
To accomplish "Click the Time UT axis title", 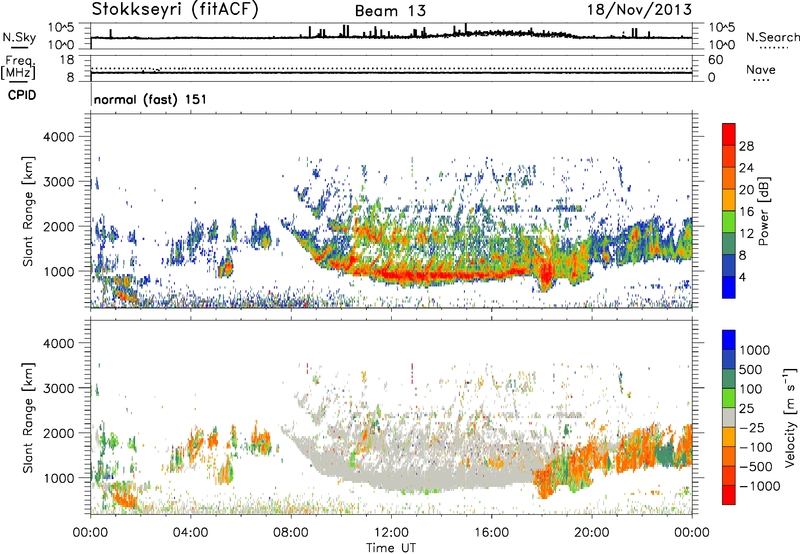I will pyautogui.click(x=391, y=548).
